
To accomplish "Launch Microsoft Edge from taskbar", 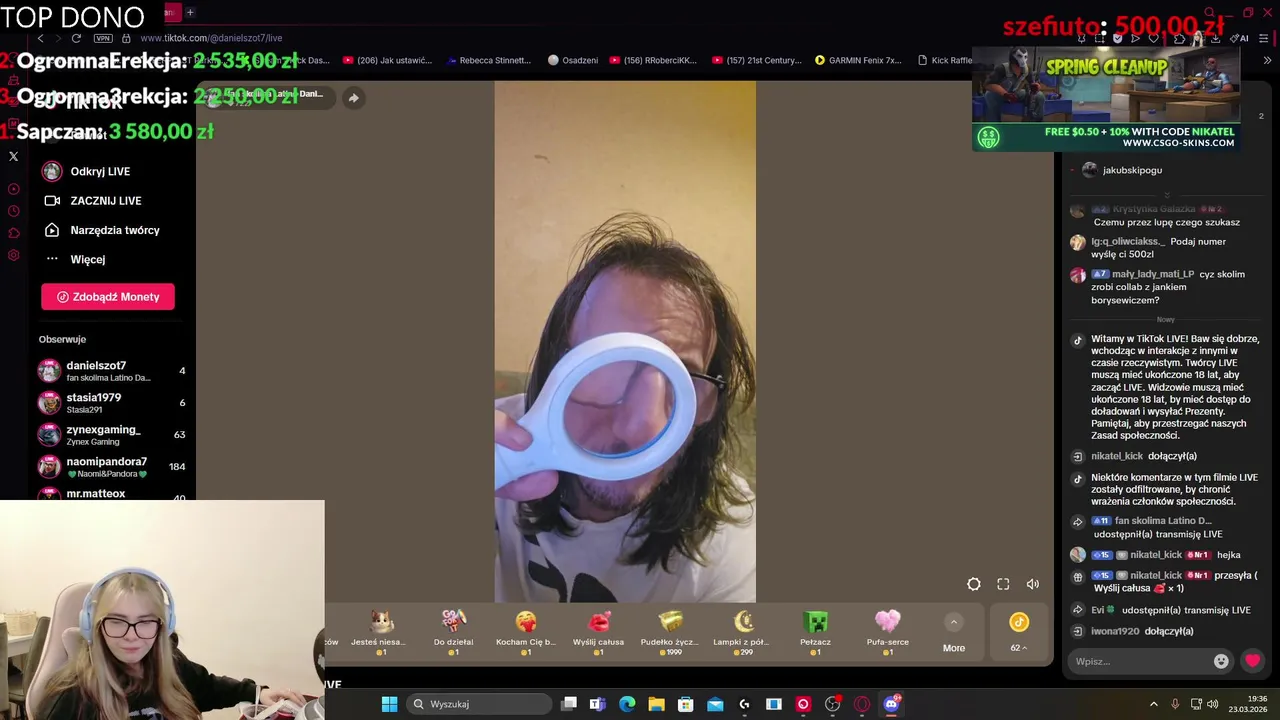I will (627, 704).
